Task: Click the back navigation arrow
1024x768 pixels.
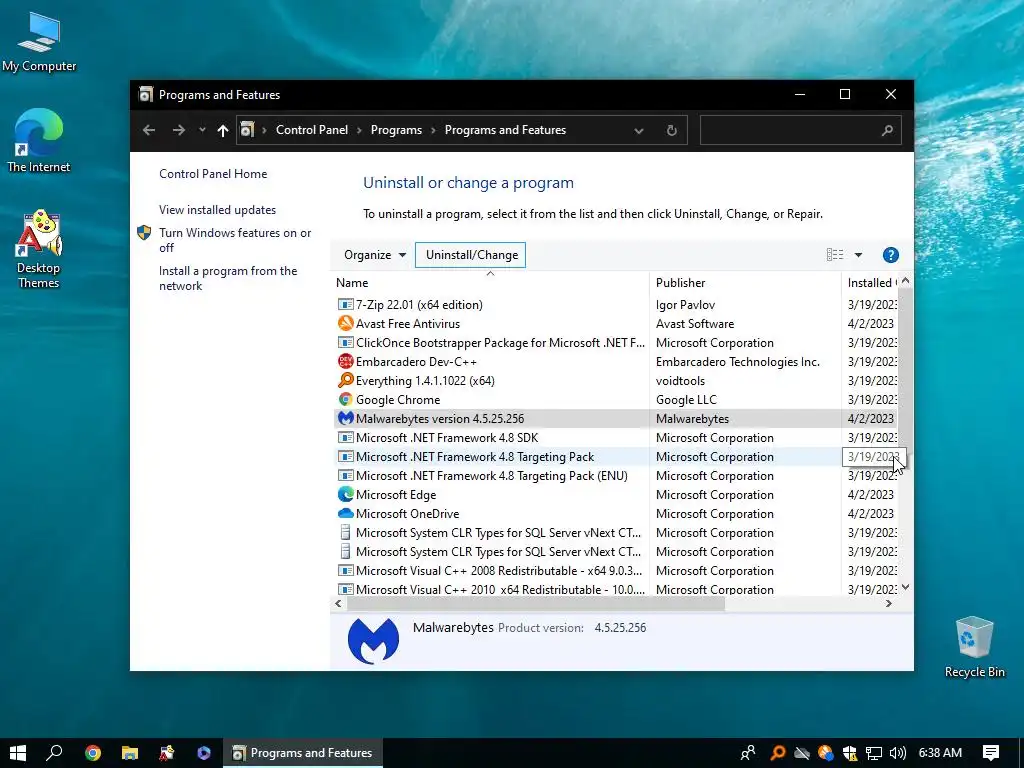Action: 149,130
